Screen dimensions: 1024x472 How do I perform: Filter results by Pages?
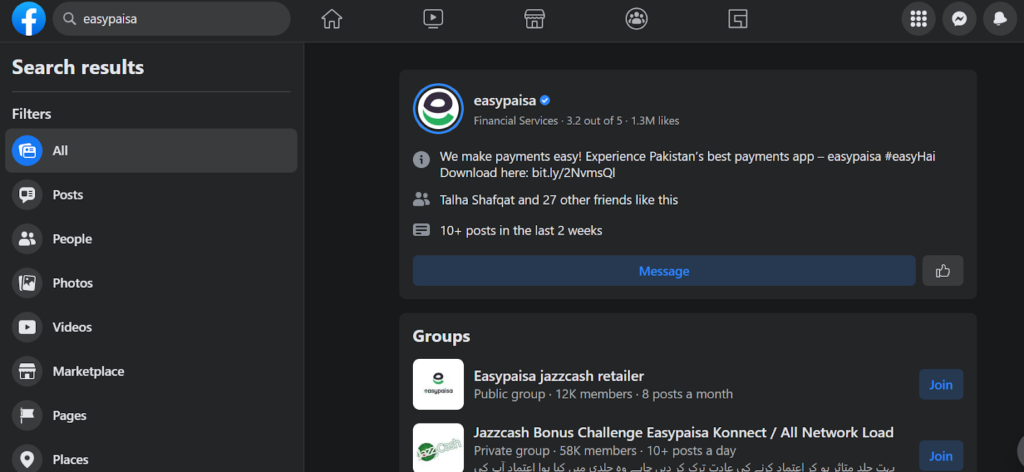pyautogui.click(x=151, y=415)
